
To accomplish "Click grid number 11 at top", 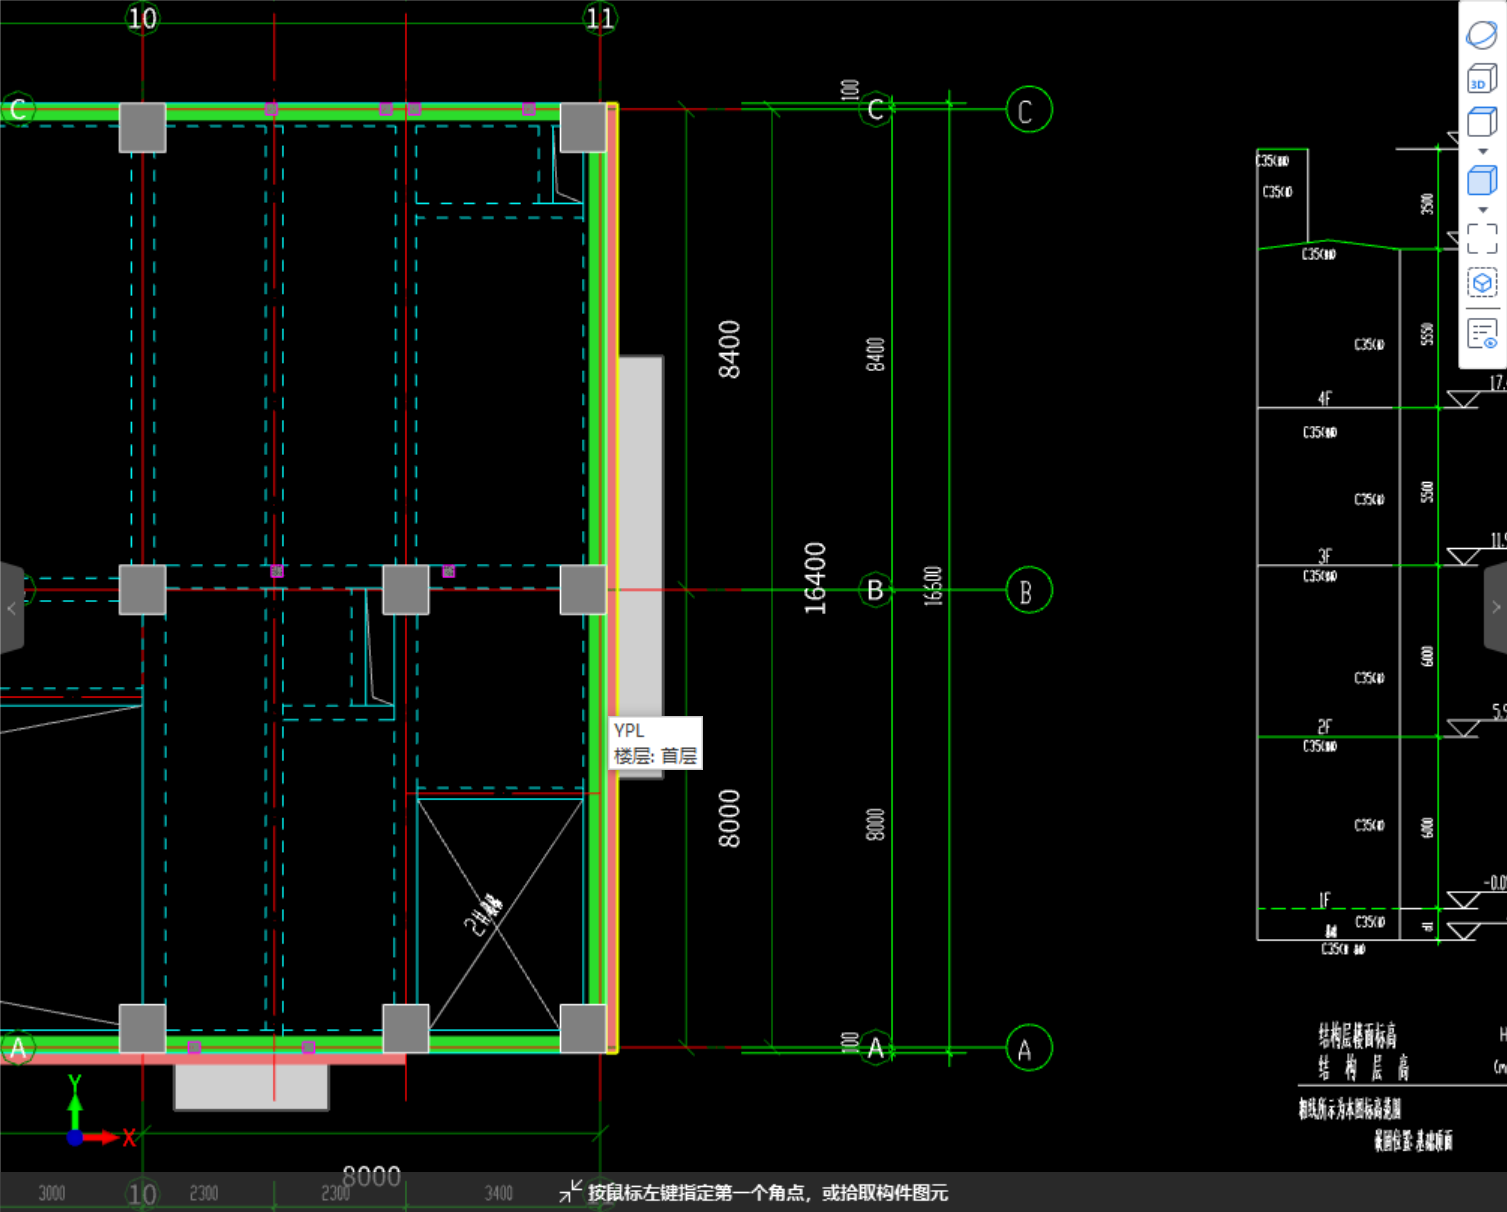I will pyautogui.click(x=600, y=18).
